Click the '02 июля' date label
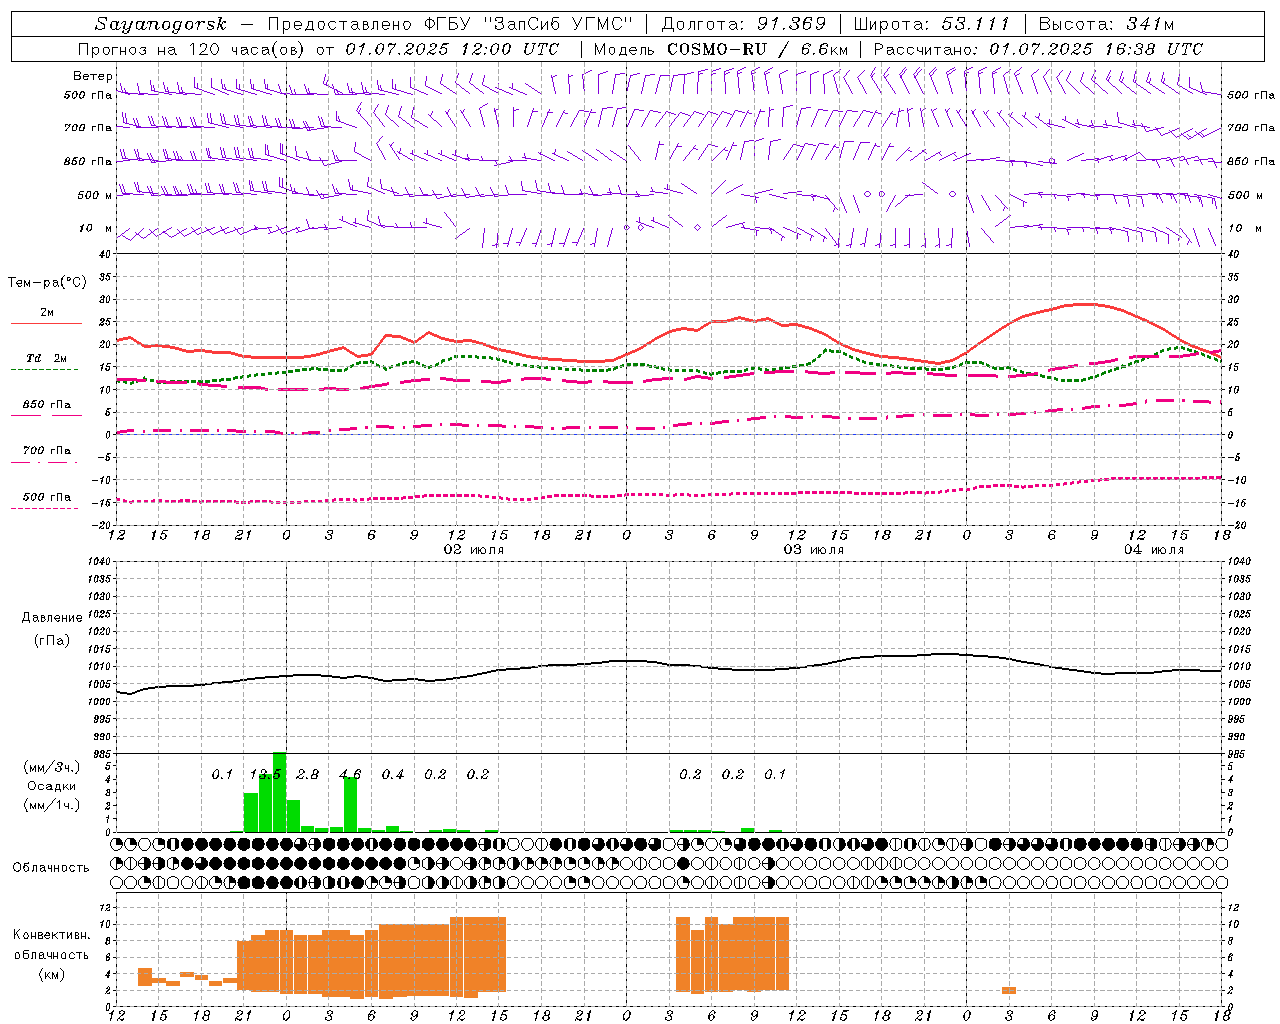1280x1024 pixels. [473, 549]
